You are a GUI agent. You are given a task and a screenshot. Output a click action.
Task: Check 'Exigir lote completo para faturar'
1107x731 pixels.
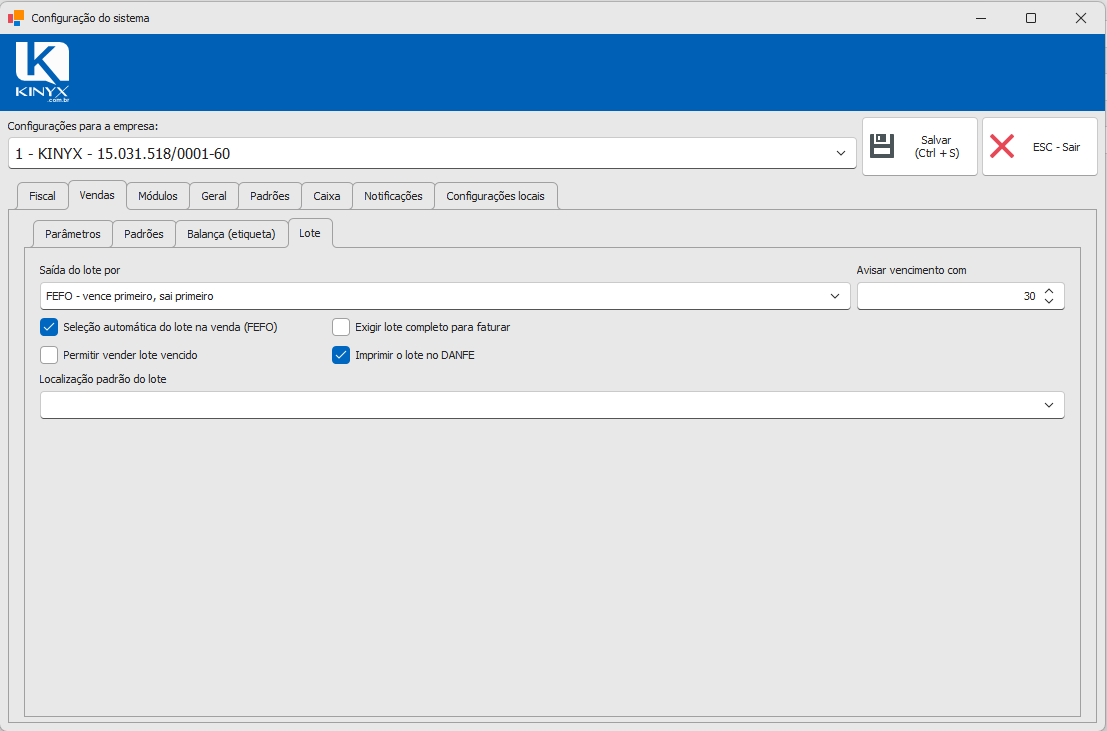[x=341, y=327]
